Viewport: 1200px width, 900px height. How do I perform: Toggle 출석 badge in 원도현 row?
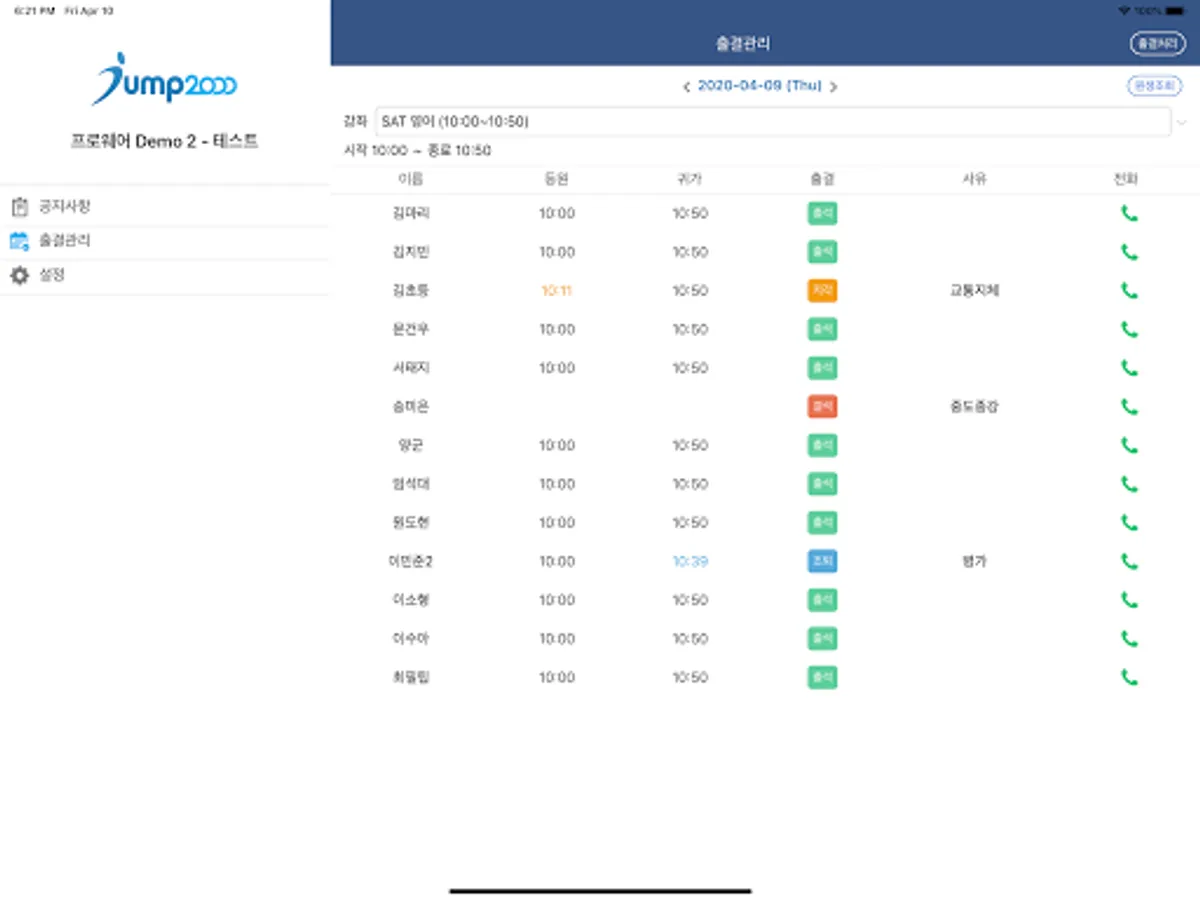pos(822,523)
